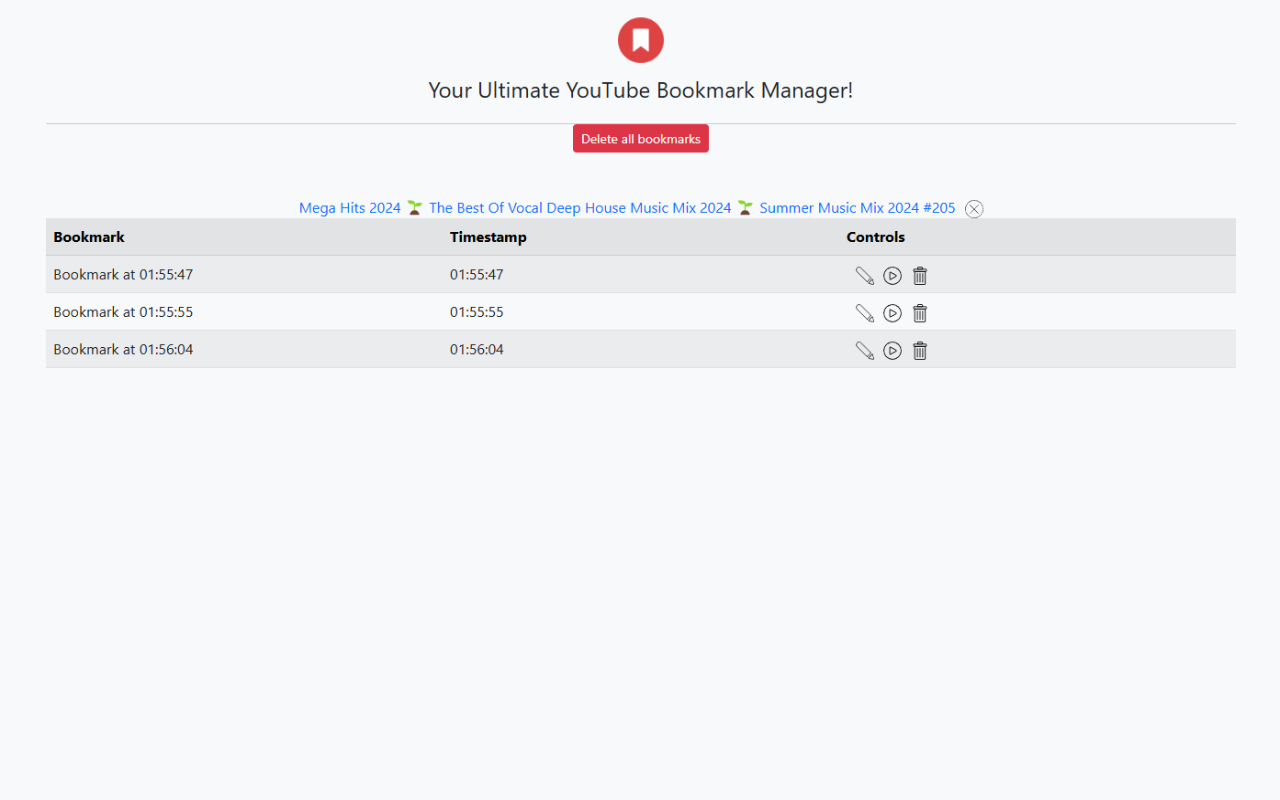The image size is (1280, 800).
Task: Click the Bookmark column header
Action: (x=244, y=237)
